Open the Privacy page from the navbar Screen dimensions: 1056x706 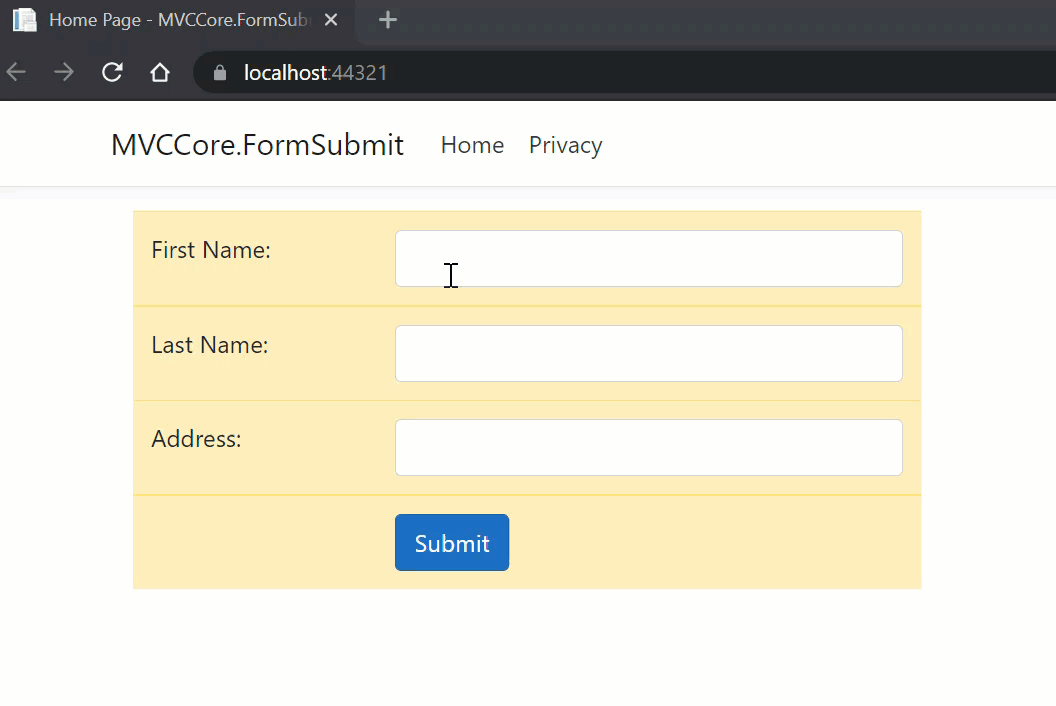coord(565,145)
